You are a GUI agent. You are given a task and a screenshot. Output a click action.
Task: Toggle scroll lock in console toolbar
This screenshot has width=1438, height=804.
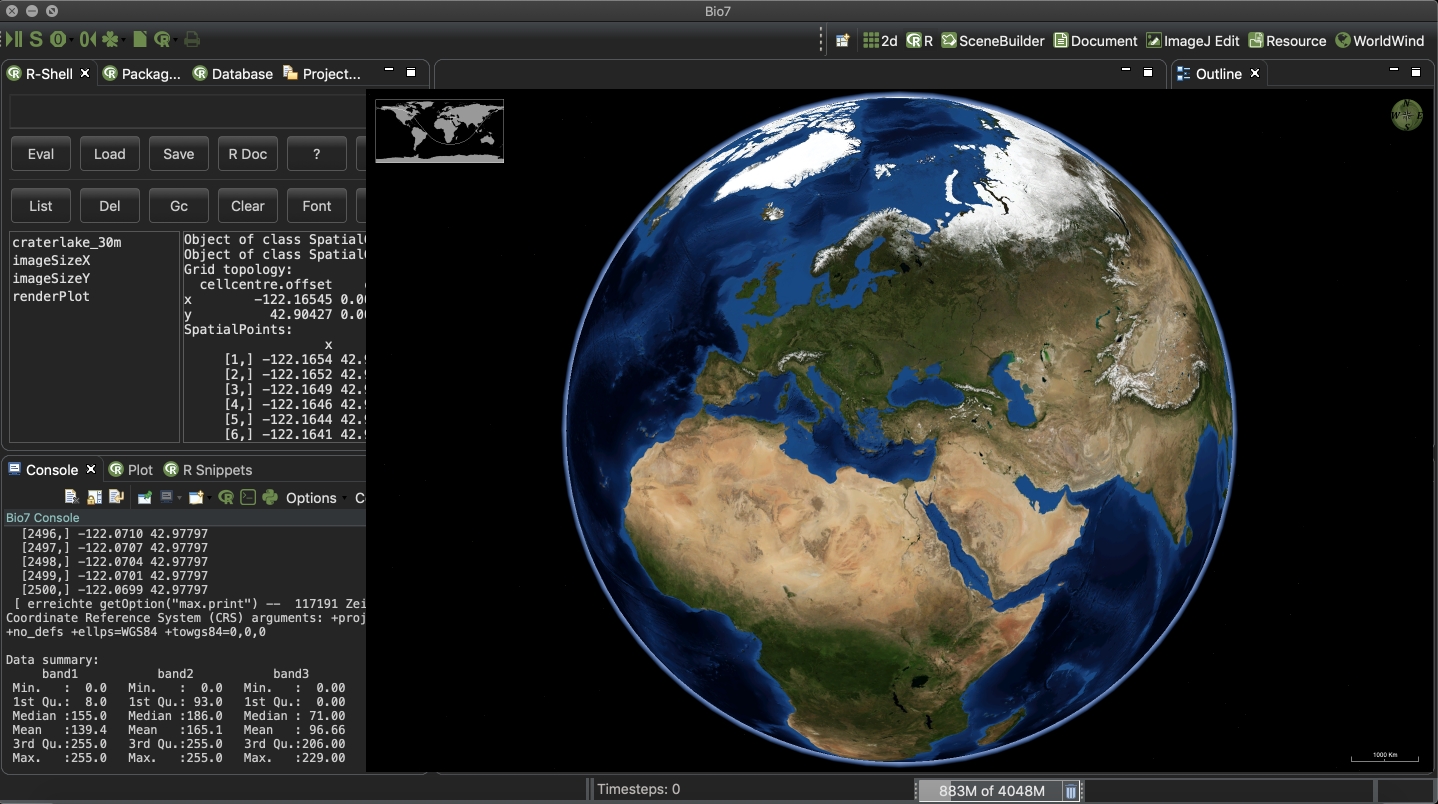click(x=94, y=497)
